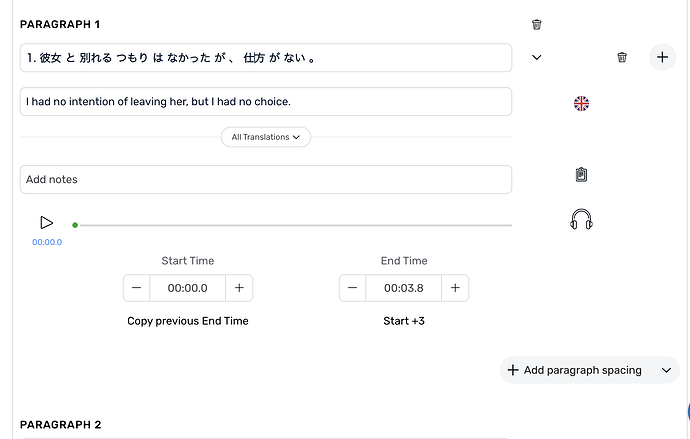Screen dimensions: 690x439
Task: Click the Start Time value 00:00.0
Action: point(187,288)
